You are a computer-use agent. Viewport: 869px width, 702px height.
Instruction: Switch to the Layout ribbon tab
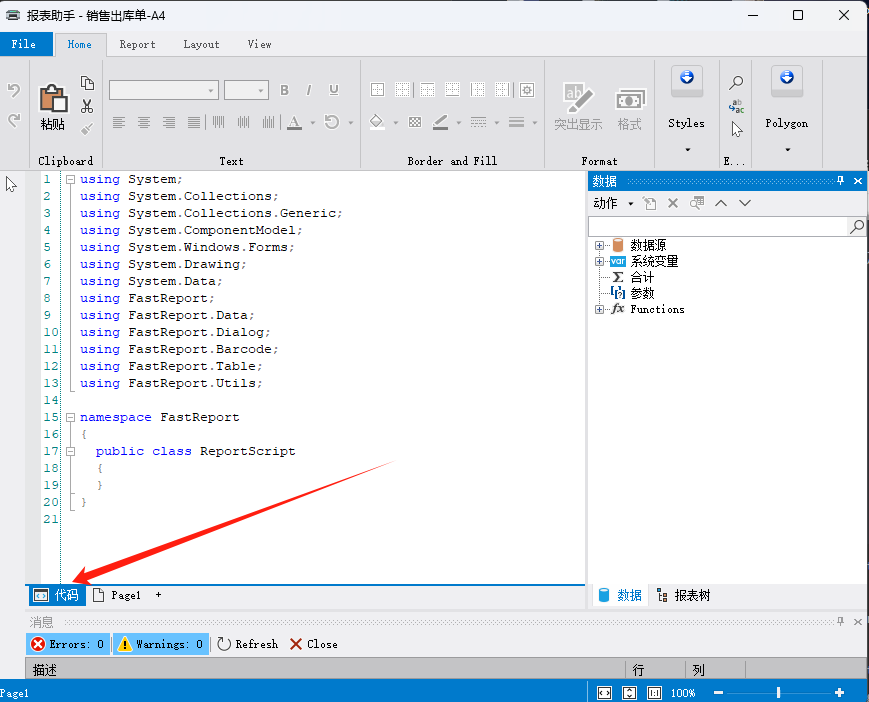201,44
